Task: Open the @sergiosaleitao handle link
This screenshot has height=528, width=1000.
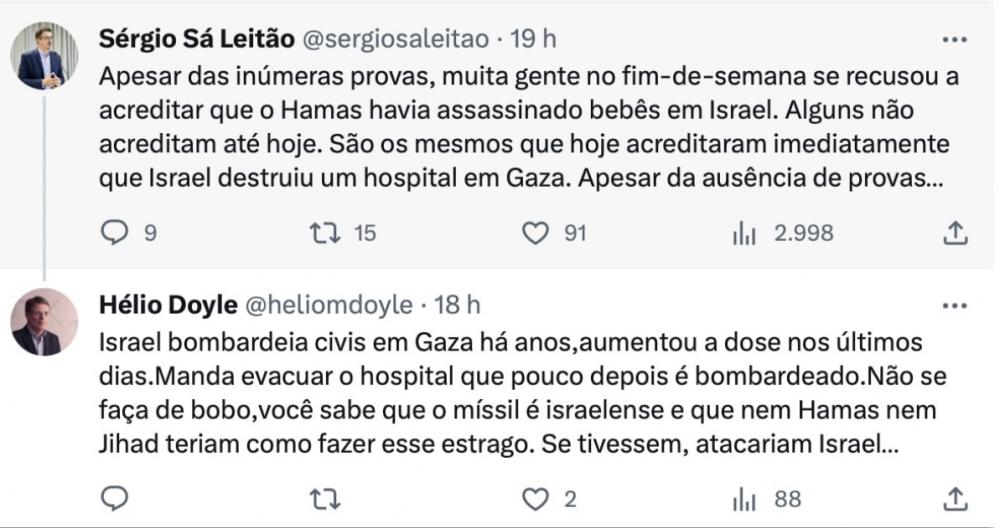Action: pos(396,39)
